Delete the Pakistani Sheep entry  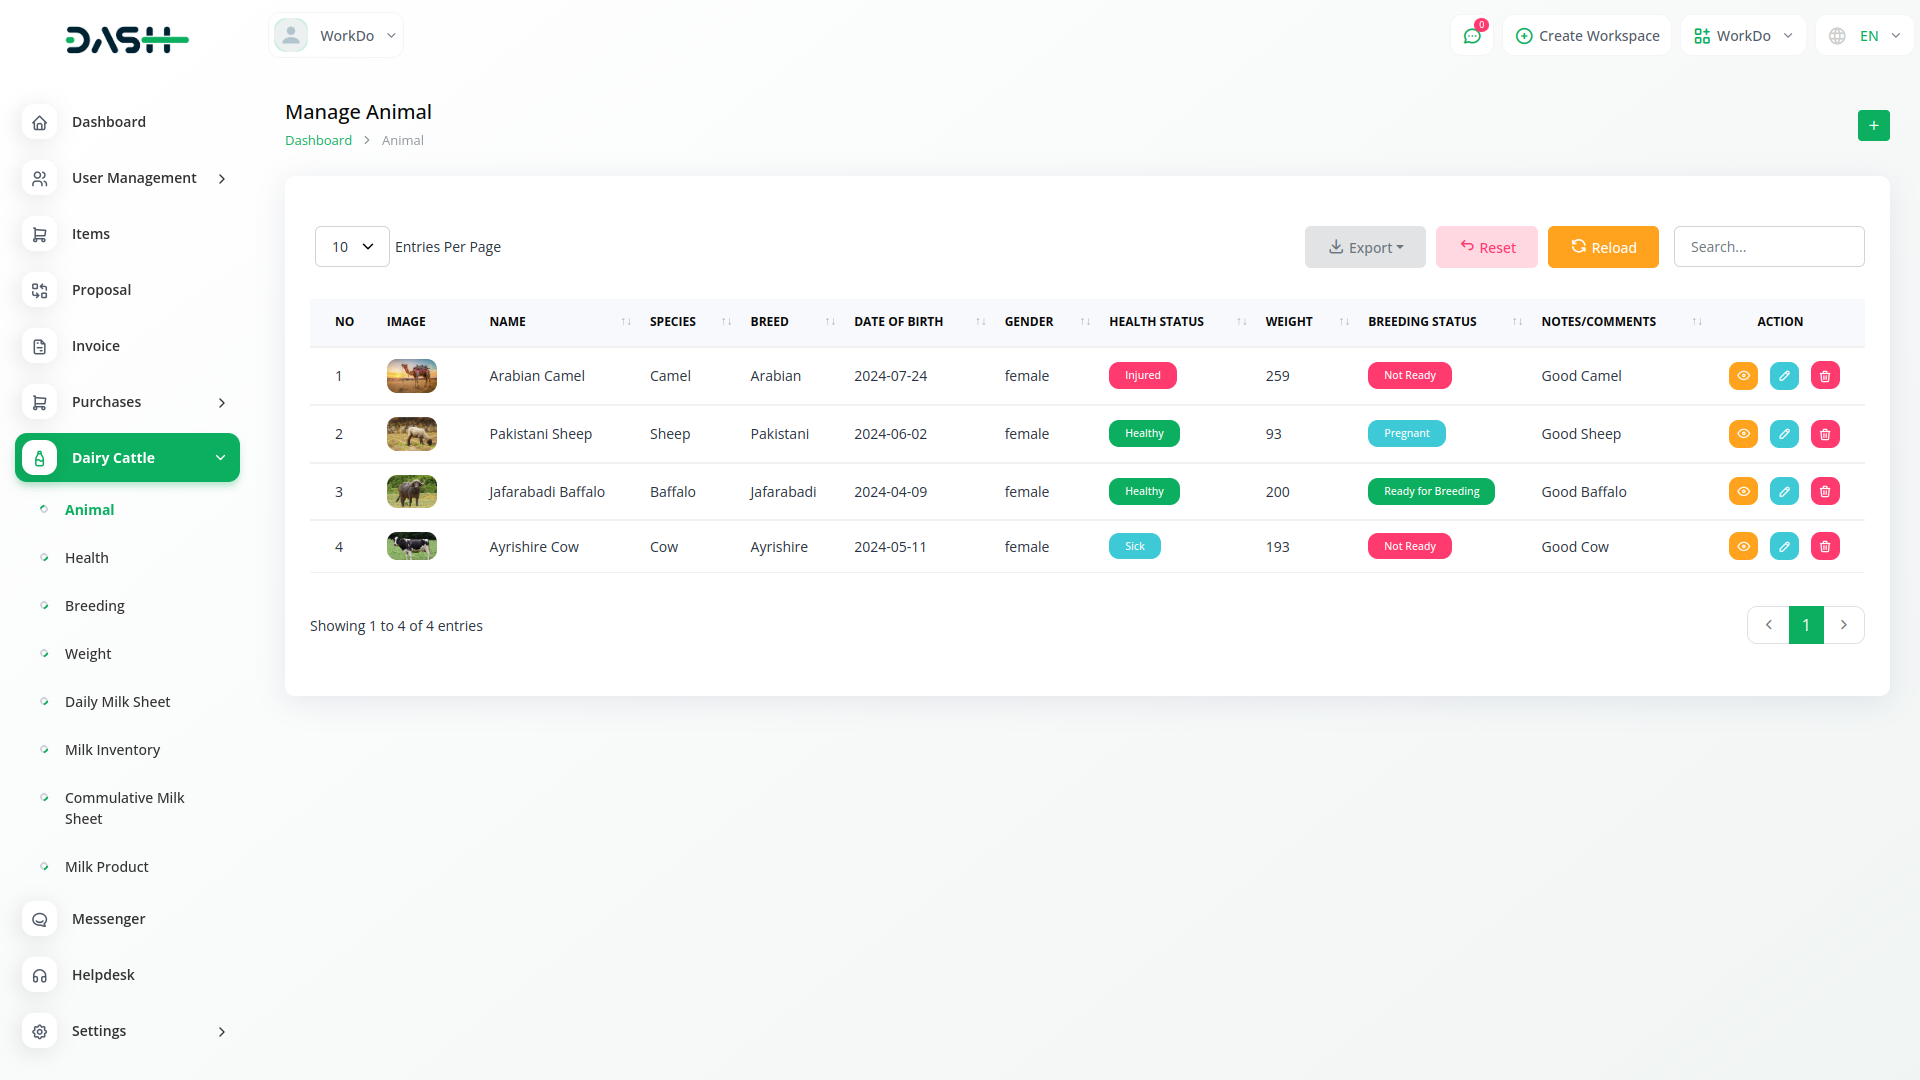[x=1825, y=434]
